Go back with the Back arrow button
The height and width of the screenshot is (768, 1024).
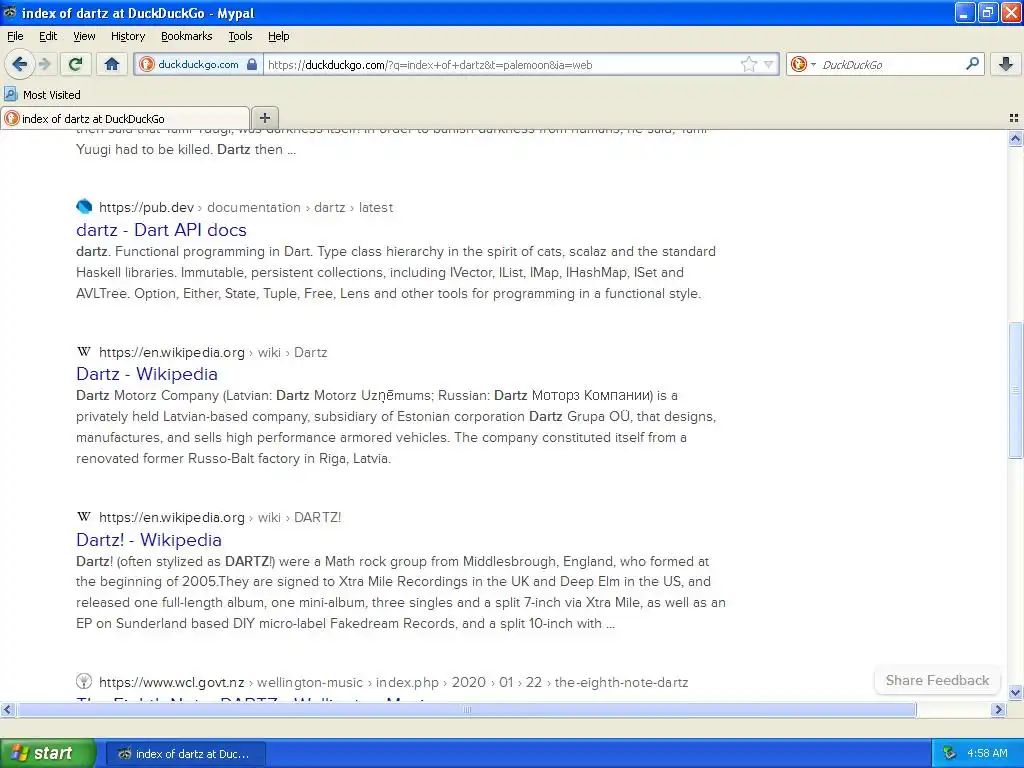20,64
